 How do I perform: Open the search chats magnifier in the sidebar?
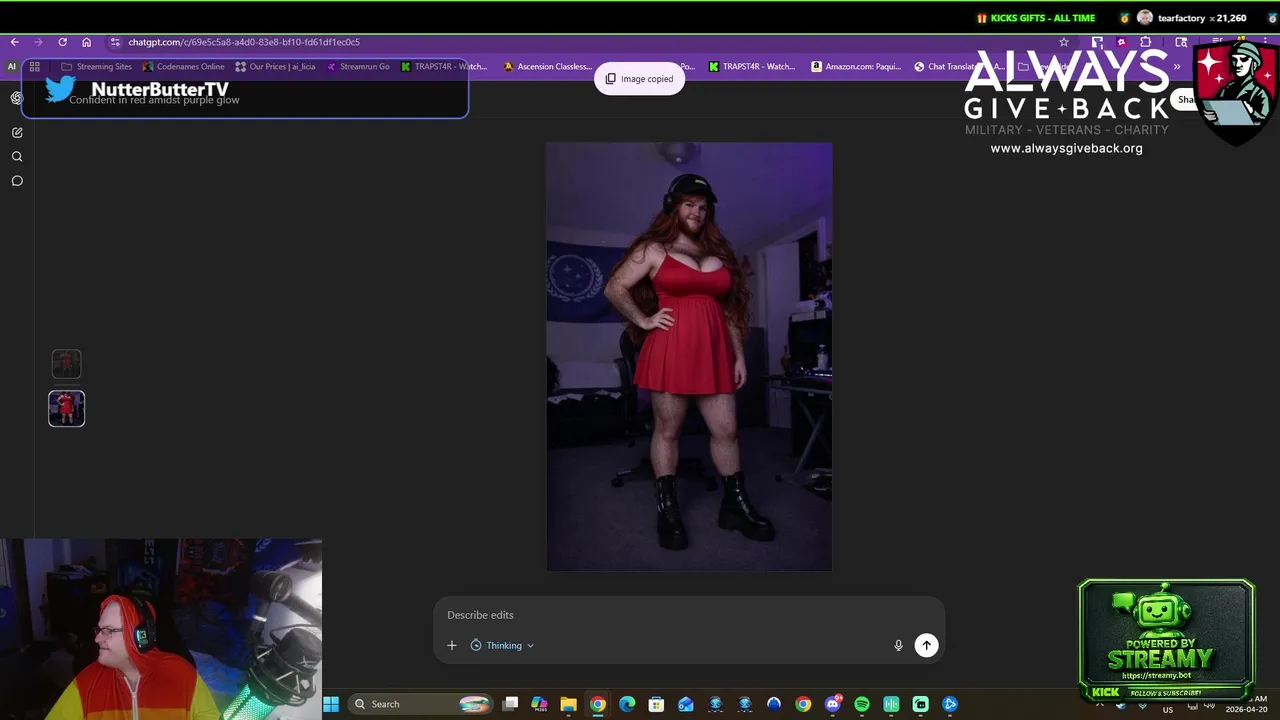click(17, 157)
